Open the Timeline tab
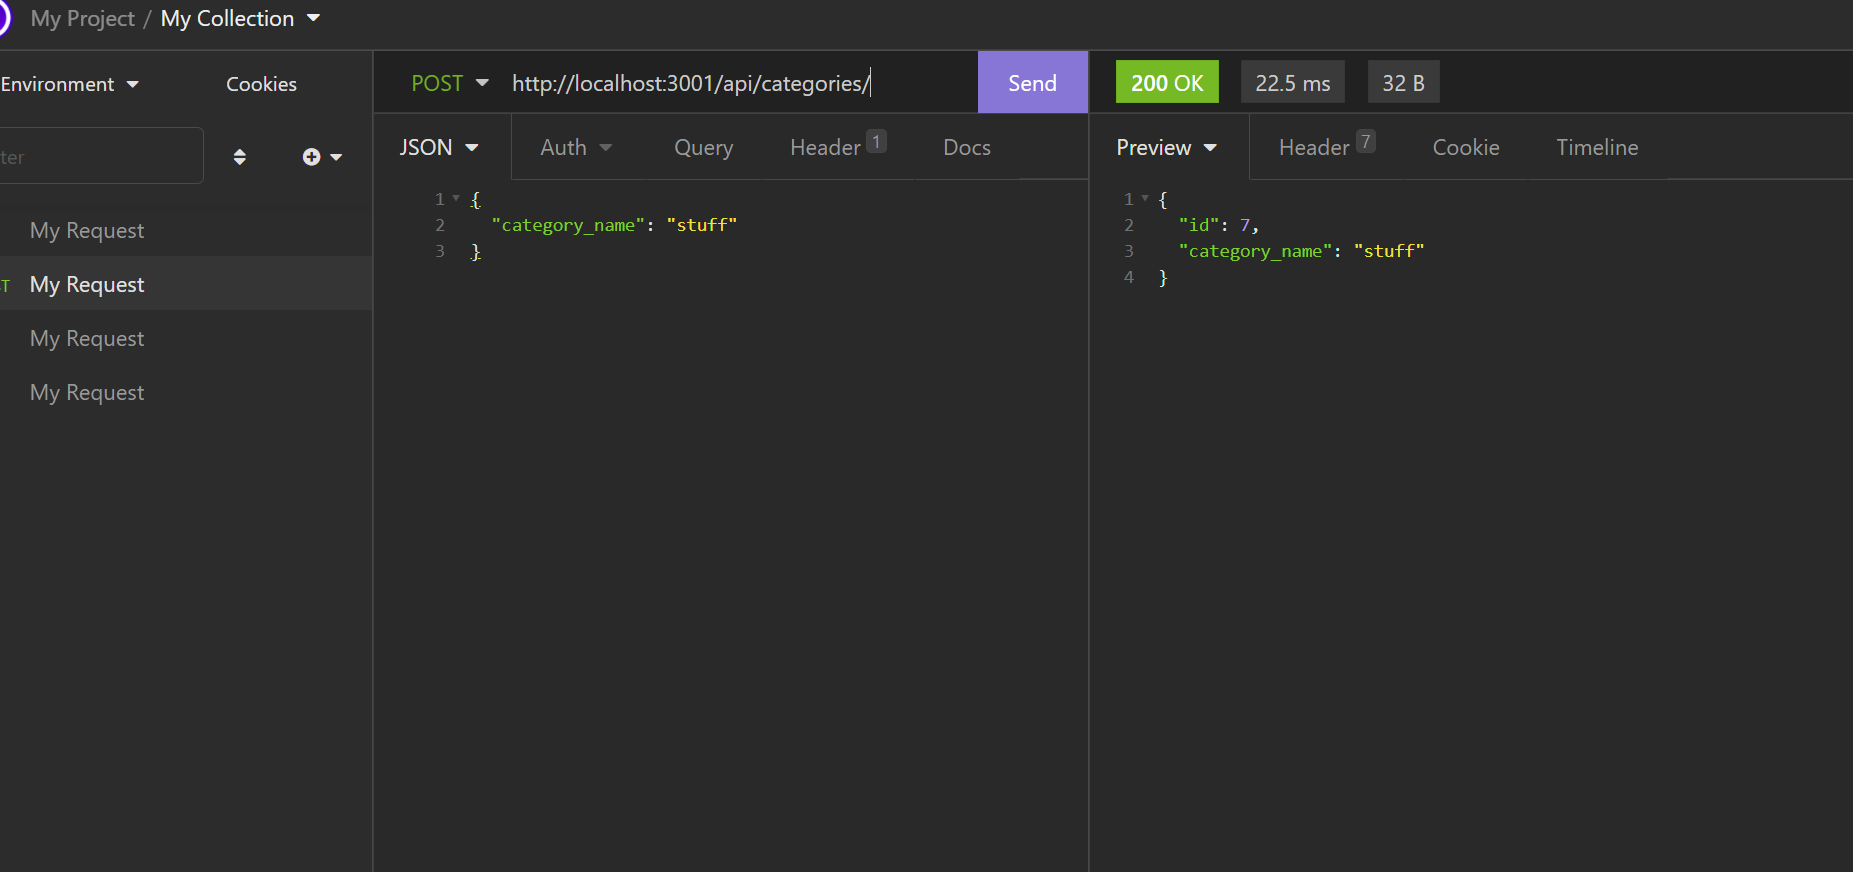 click(1597, 147)
